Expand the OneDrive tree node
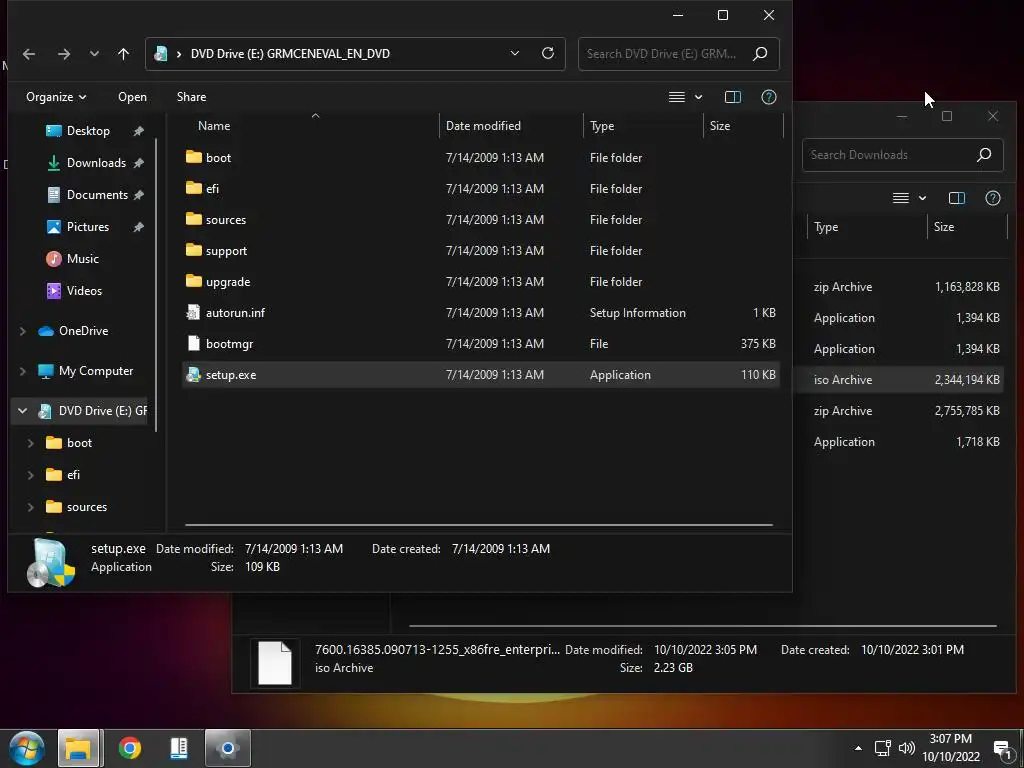The height and width of the screenshot is (768, 1024). coord(23,331)
